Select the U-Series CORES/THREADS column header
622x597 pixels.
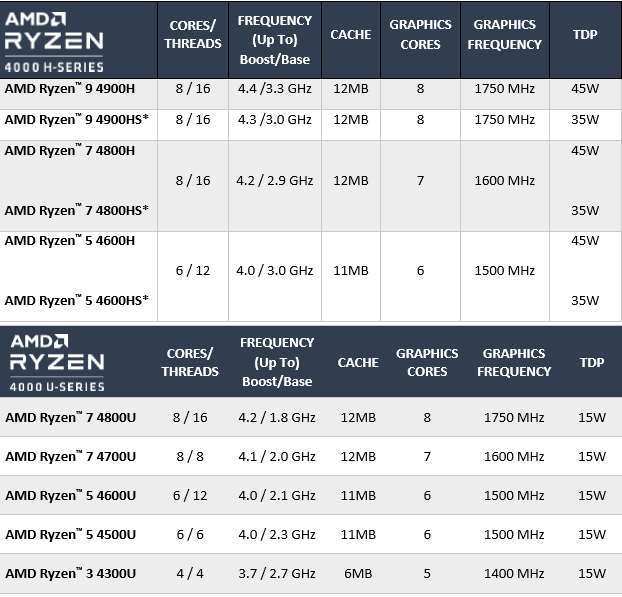point(190,362)
